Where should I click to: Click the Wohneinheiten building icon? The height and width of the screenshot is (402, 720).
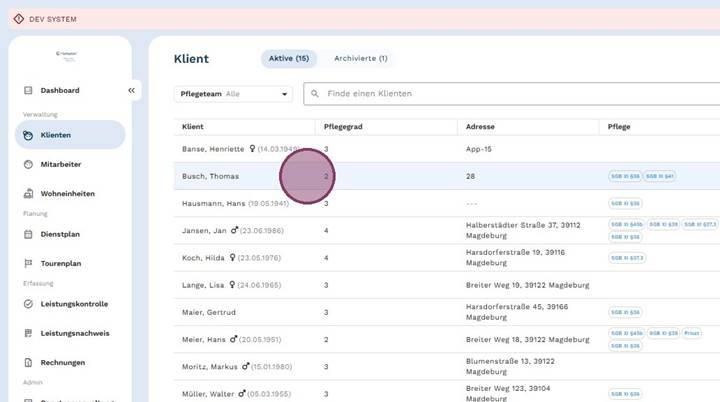[x=28, y=193]
